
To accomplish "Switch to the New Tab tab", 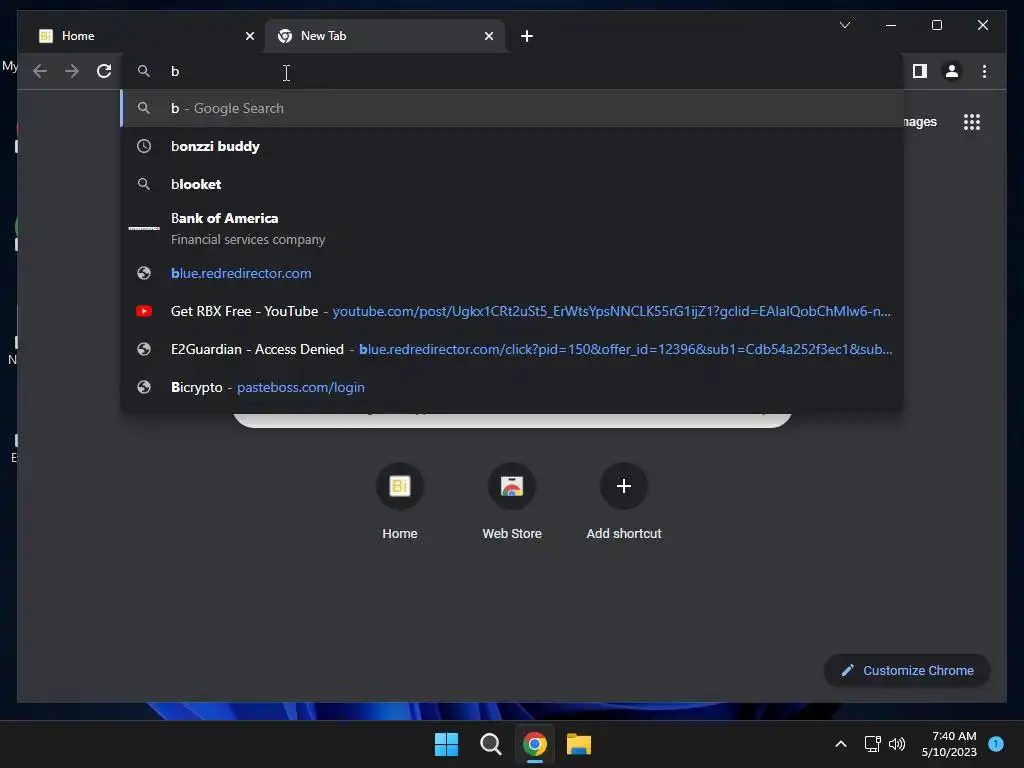I will coord(385,36).
